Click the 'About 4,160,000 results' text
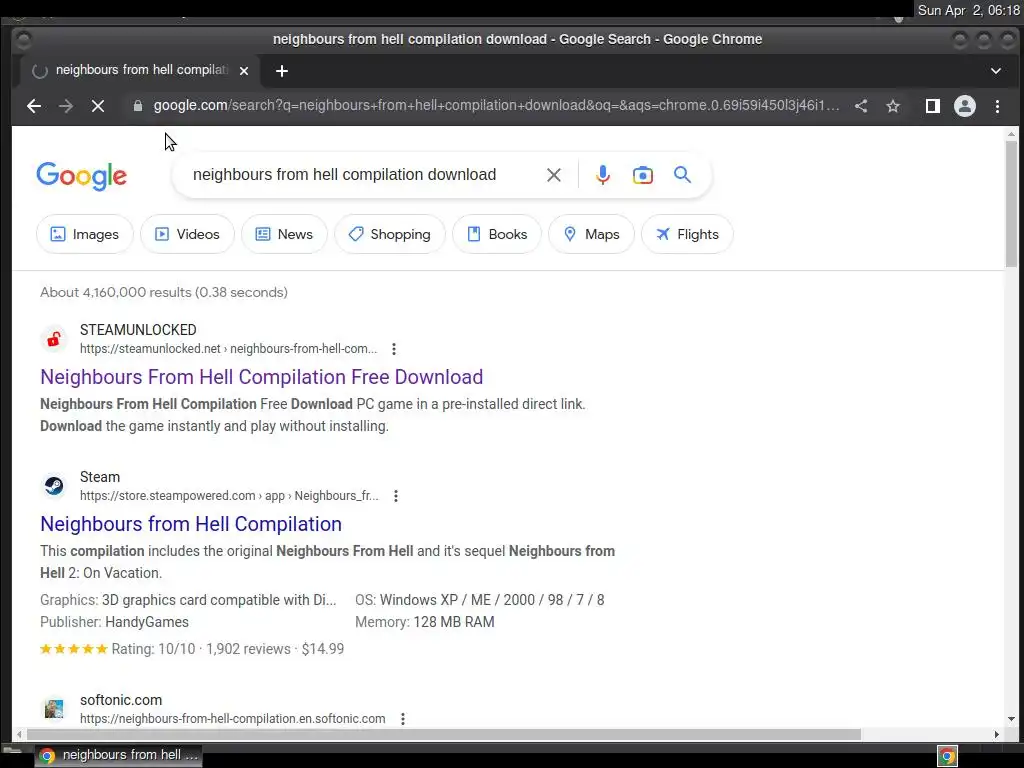The width and height of the screenshot is (1024, 768). tap(164, 293)
